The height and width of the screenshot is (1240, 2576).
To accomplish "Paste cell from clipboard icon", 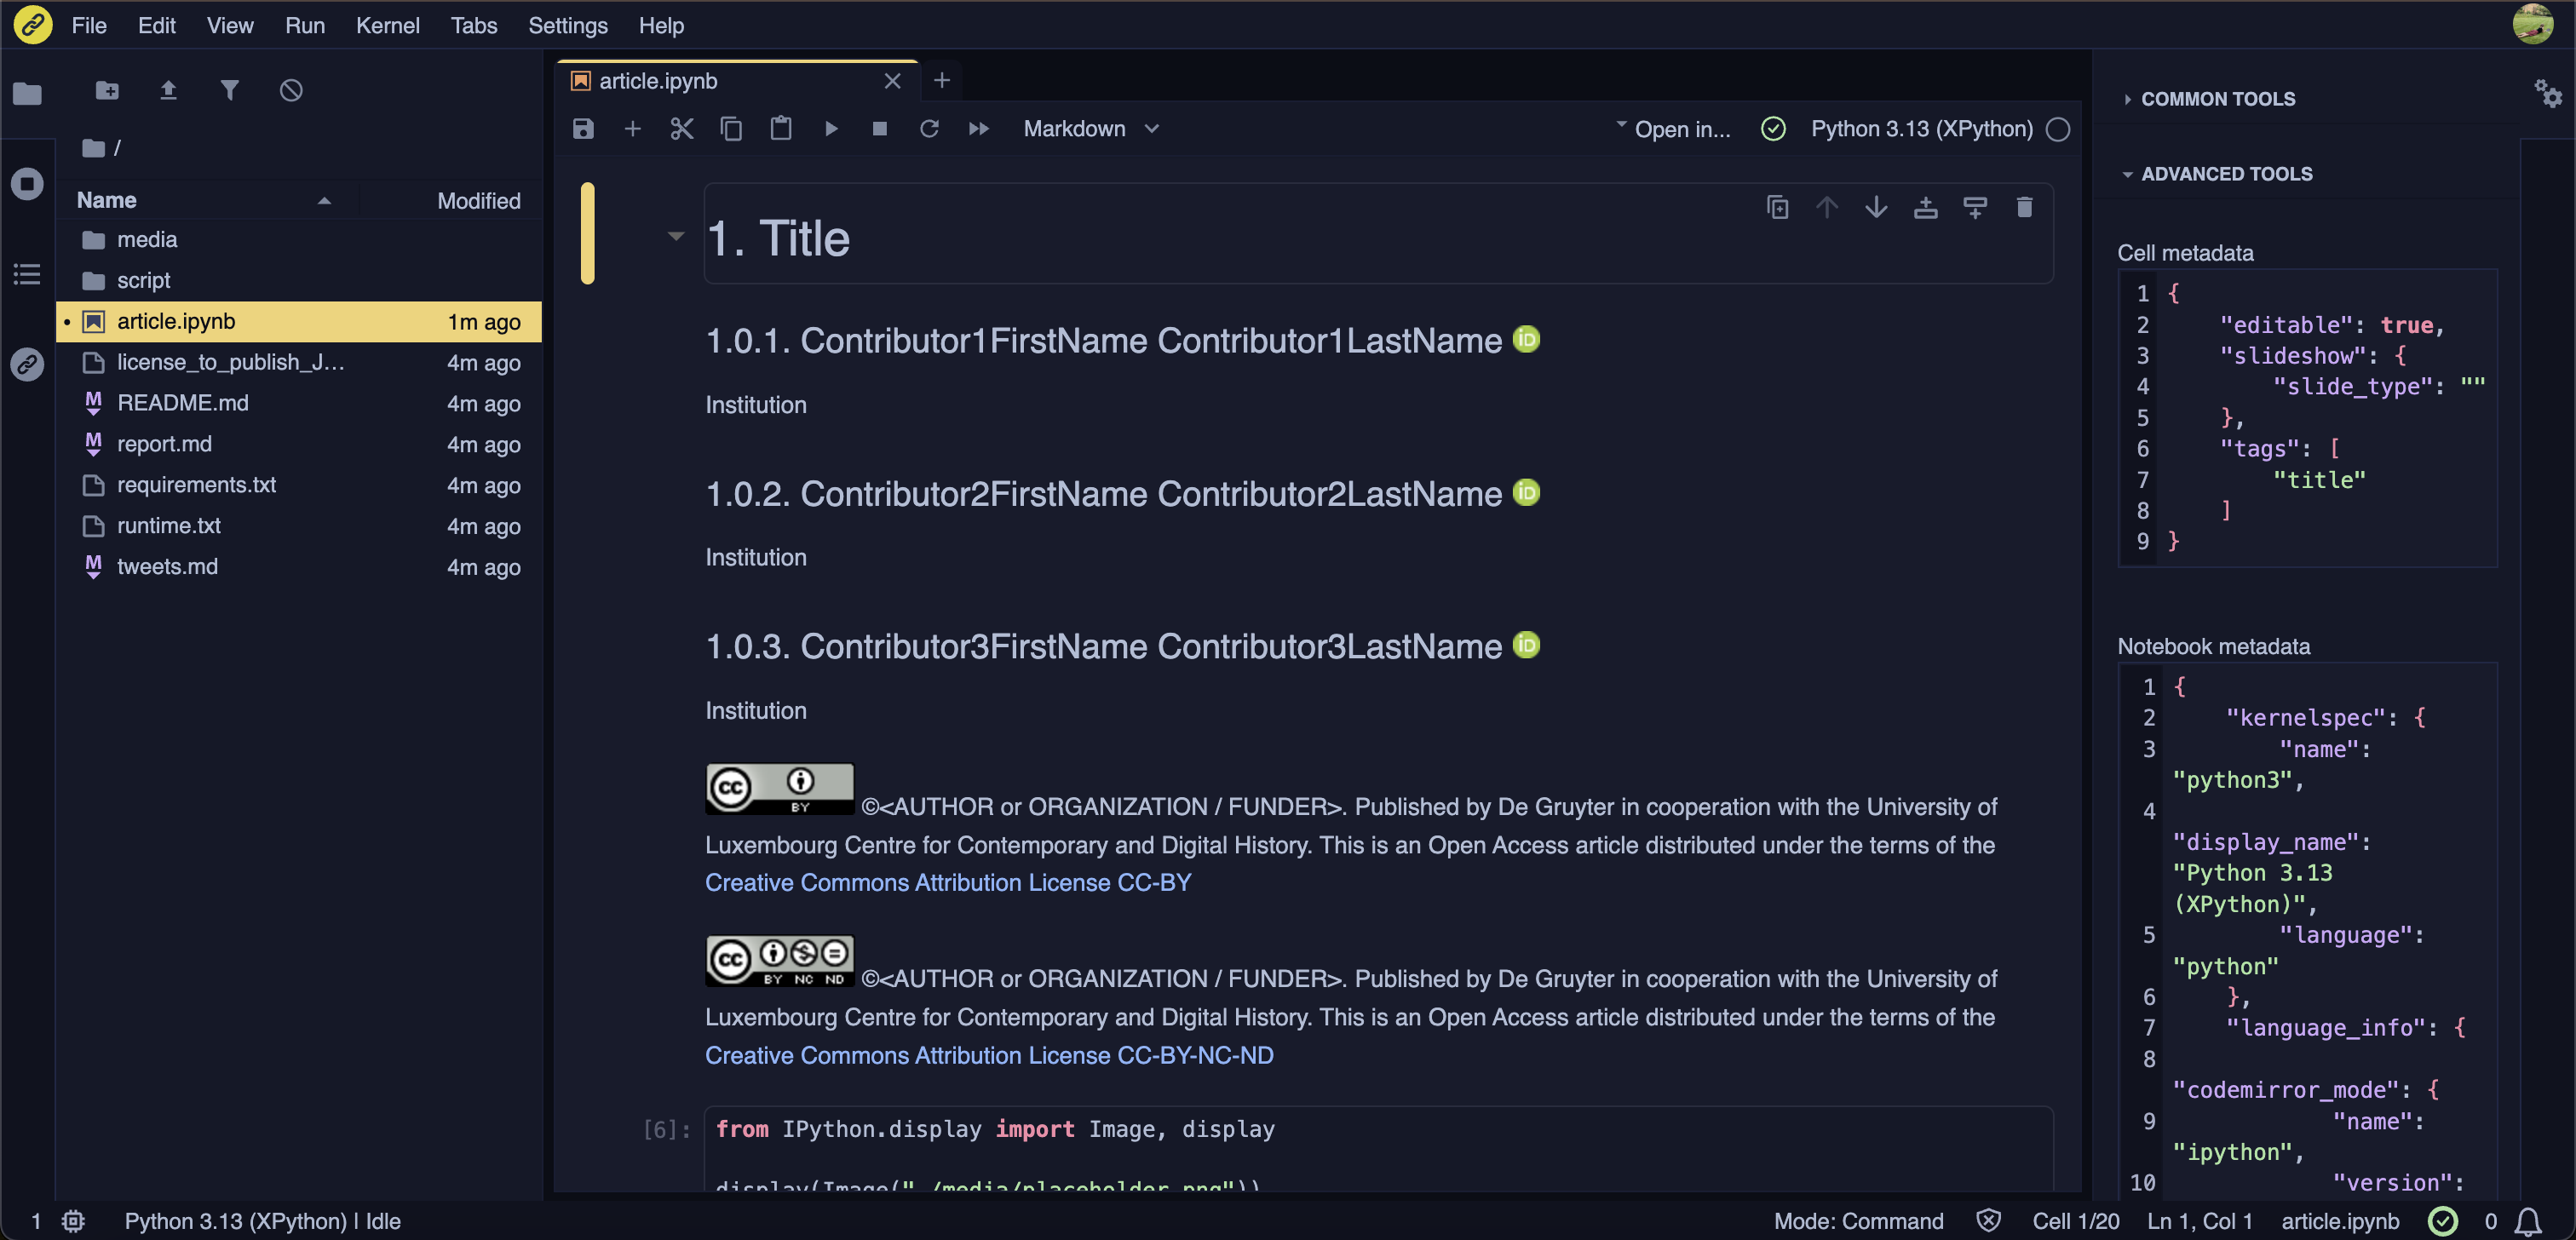I will pyautogui.click(x=781, y=129).
